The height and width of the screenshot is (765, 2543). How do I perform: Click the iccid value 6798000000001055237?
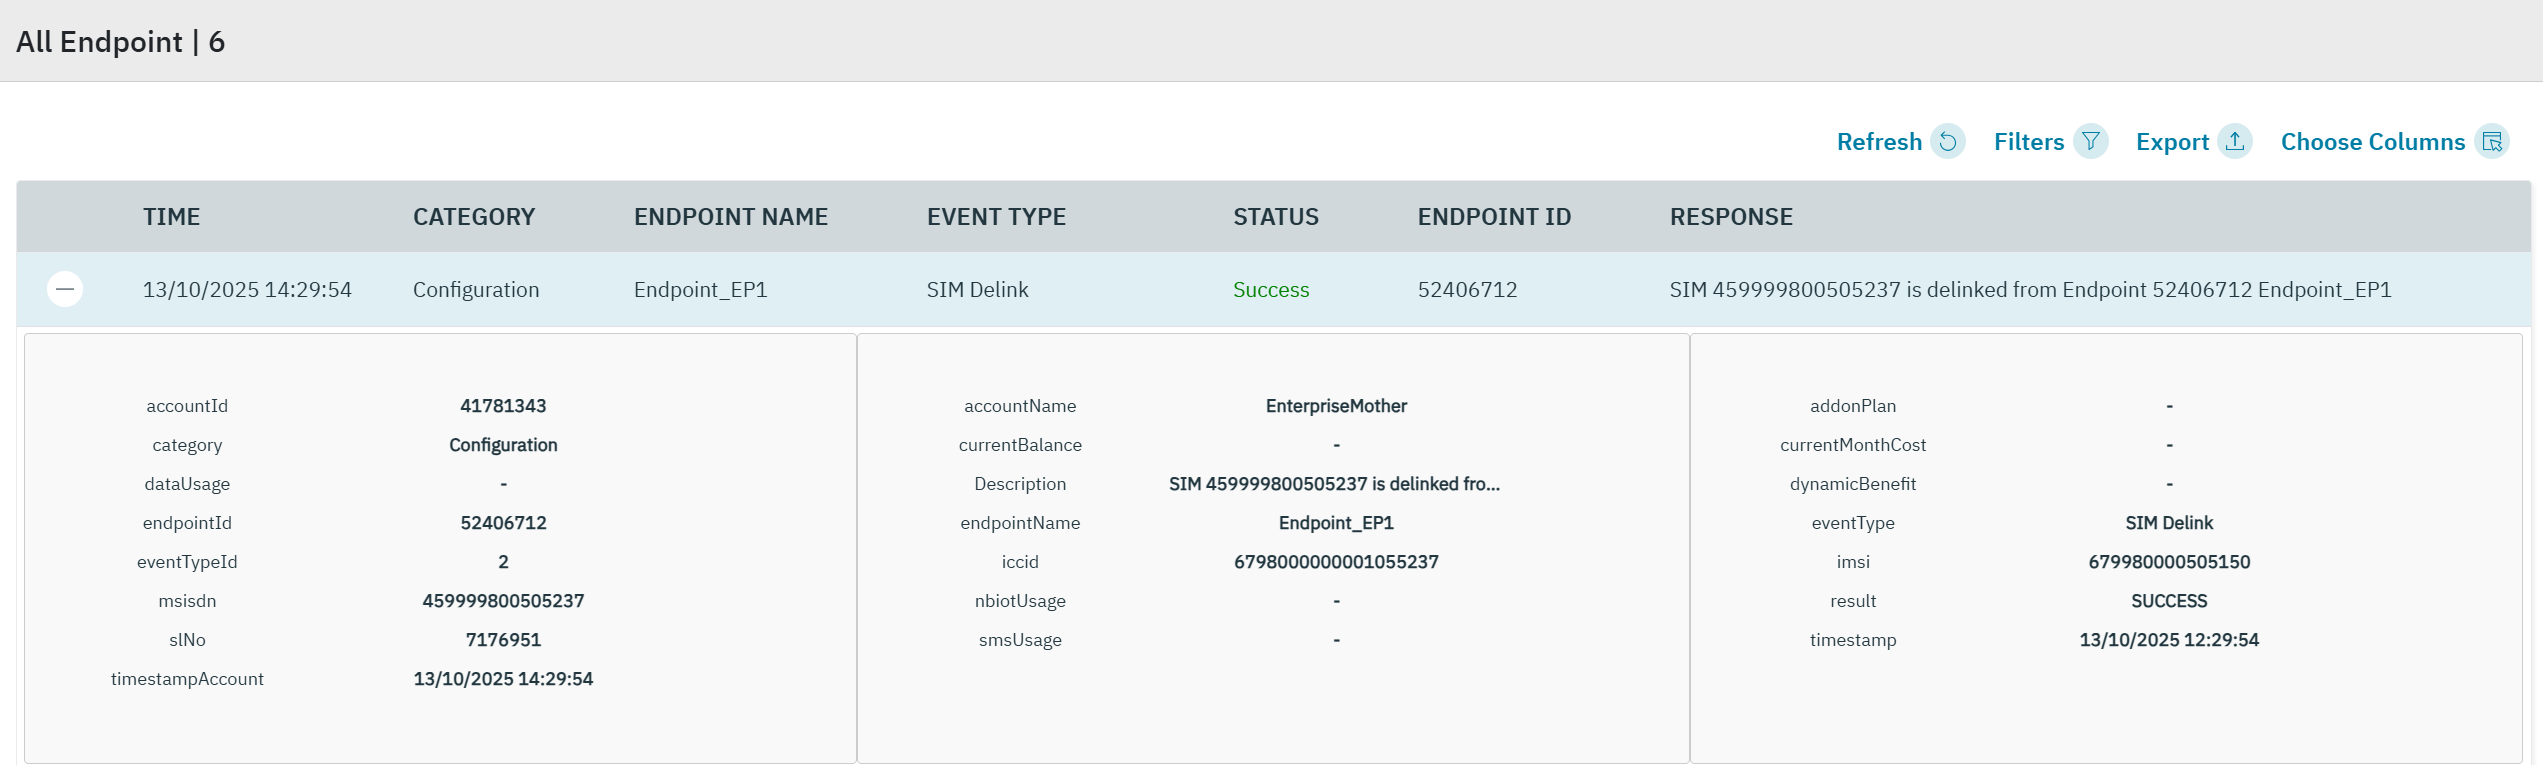click(1335, 562)
